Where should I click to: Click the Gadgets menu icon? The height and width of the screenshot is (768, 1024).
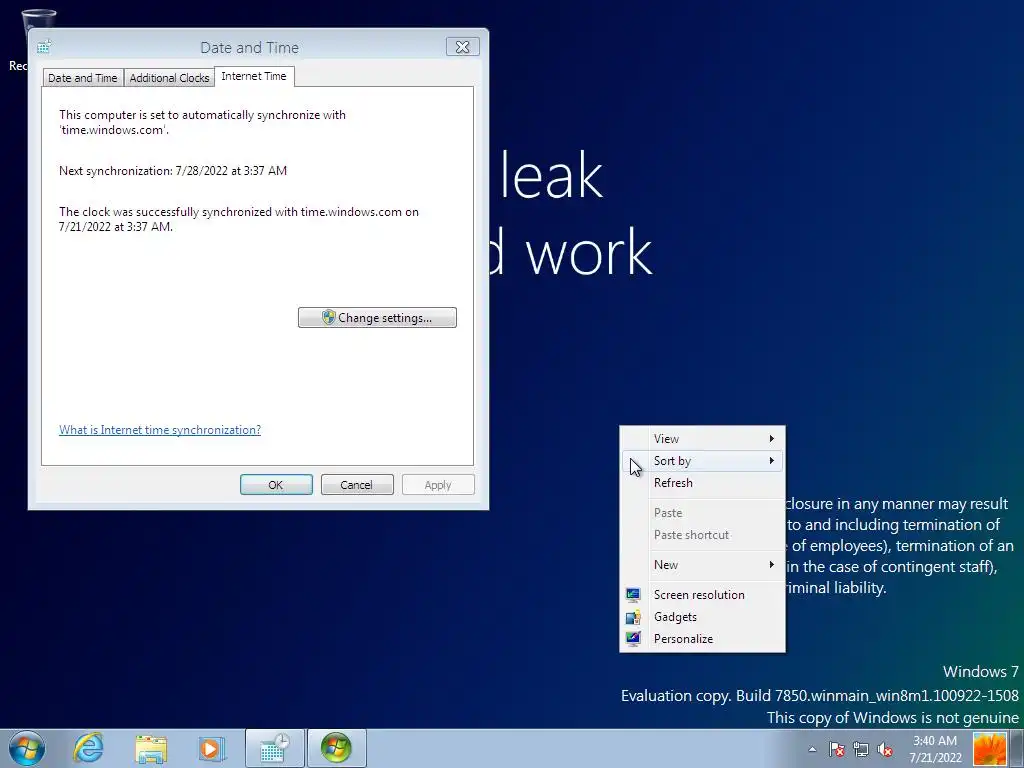pos(633,617)
